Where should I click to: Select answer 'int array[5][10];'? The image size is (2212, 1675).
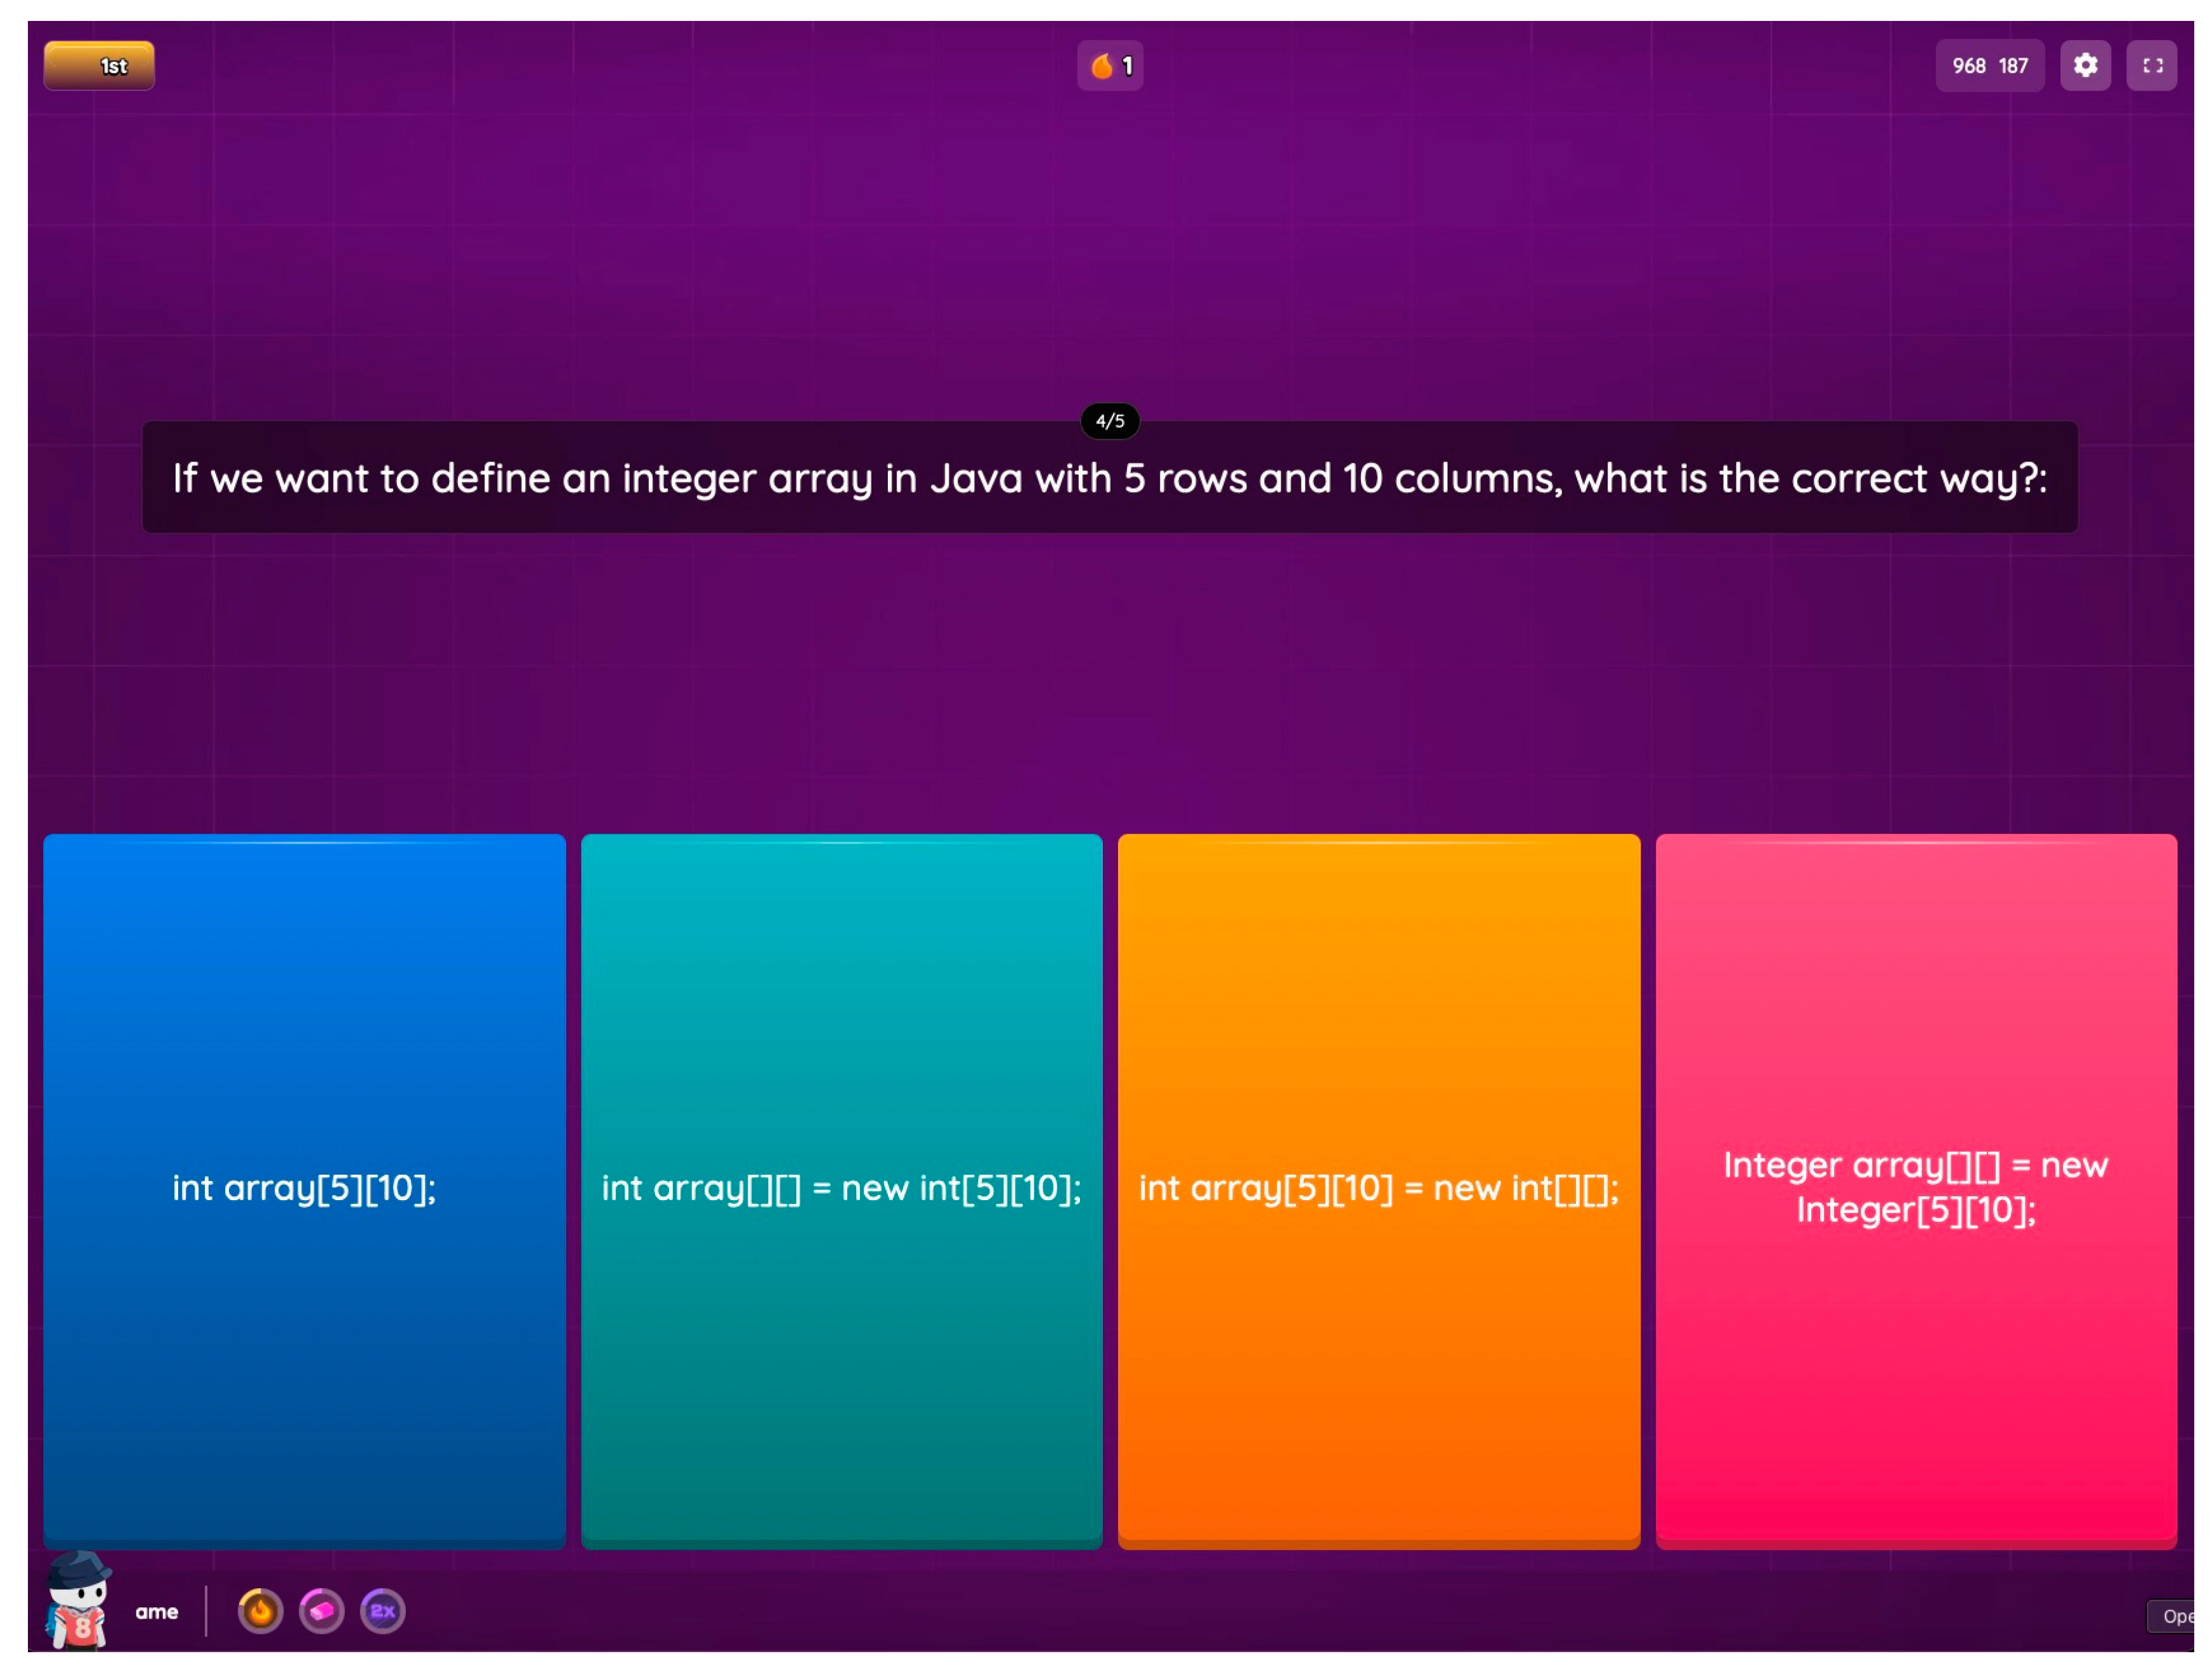[304, 1188]
